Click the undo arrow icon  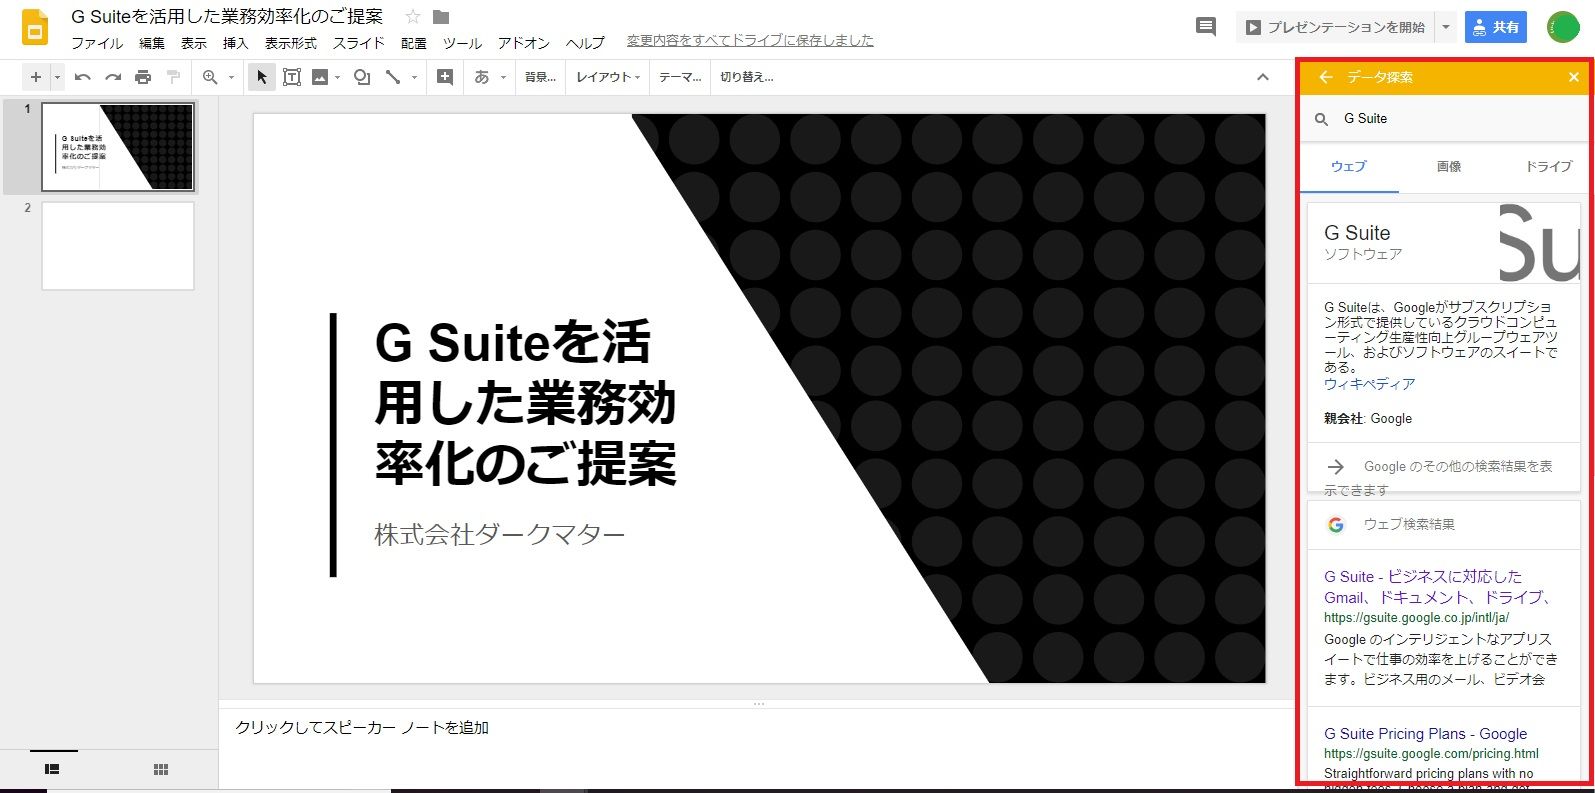pyautogui.click(x=83, y=77)
